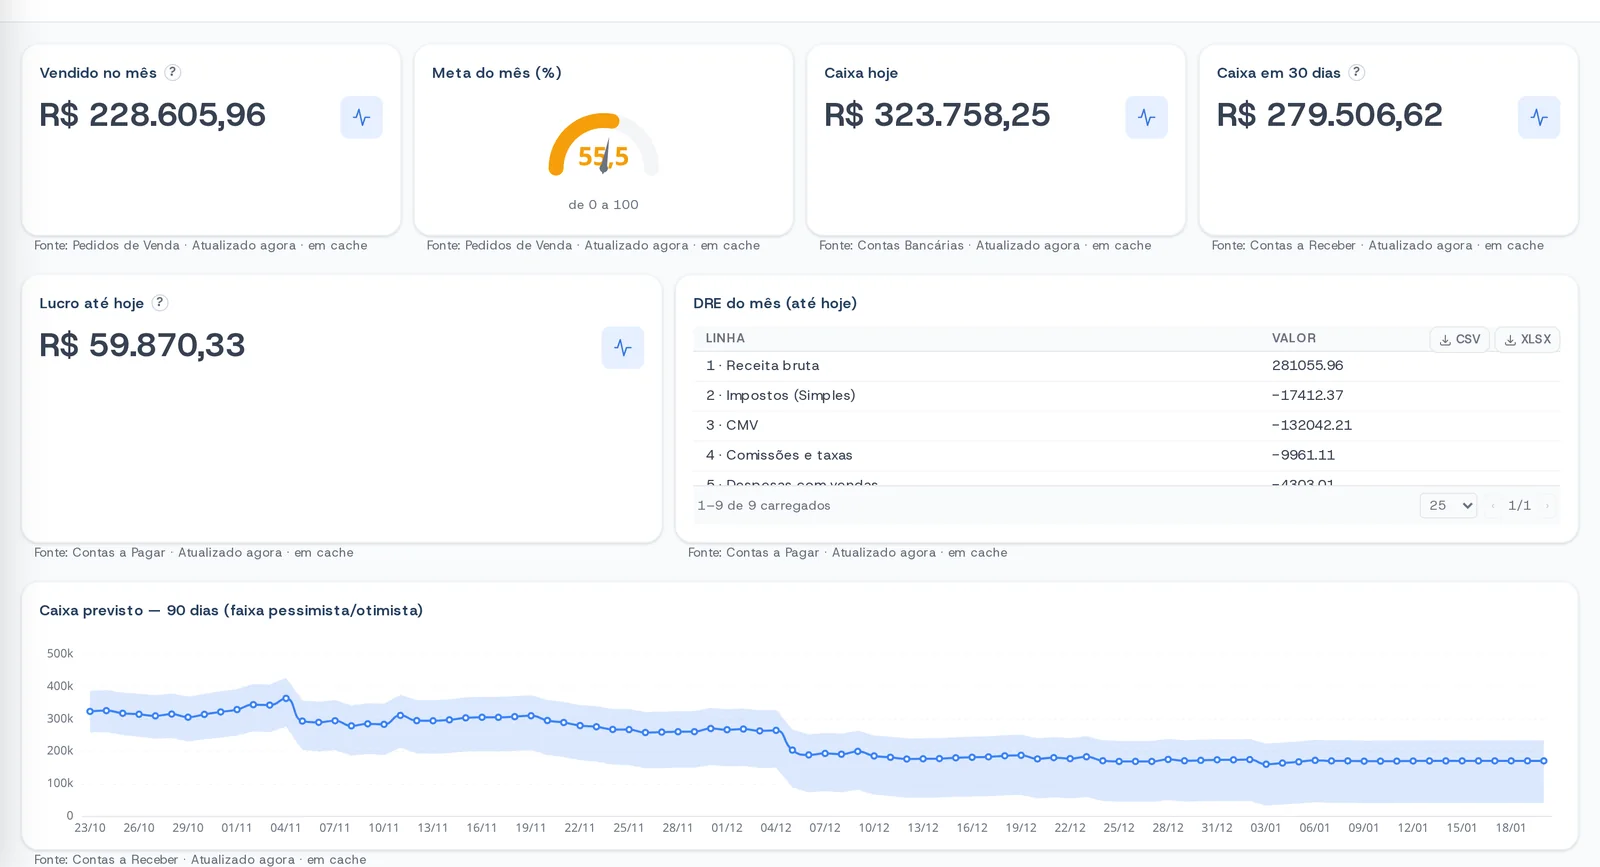Select the row '2 · Impostos (Simples)'

click(1126, 395)
